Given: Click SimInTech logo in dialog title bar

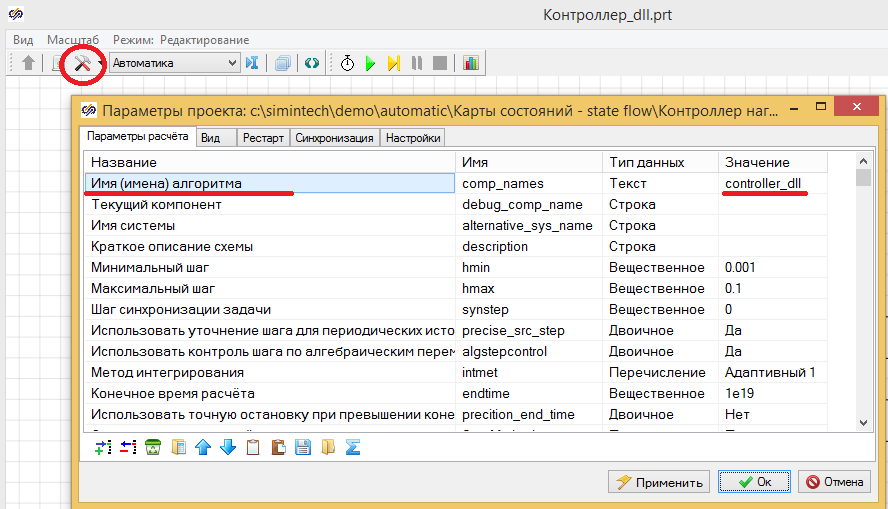Looking at the screenshot, I should (89, 110).
